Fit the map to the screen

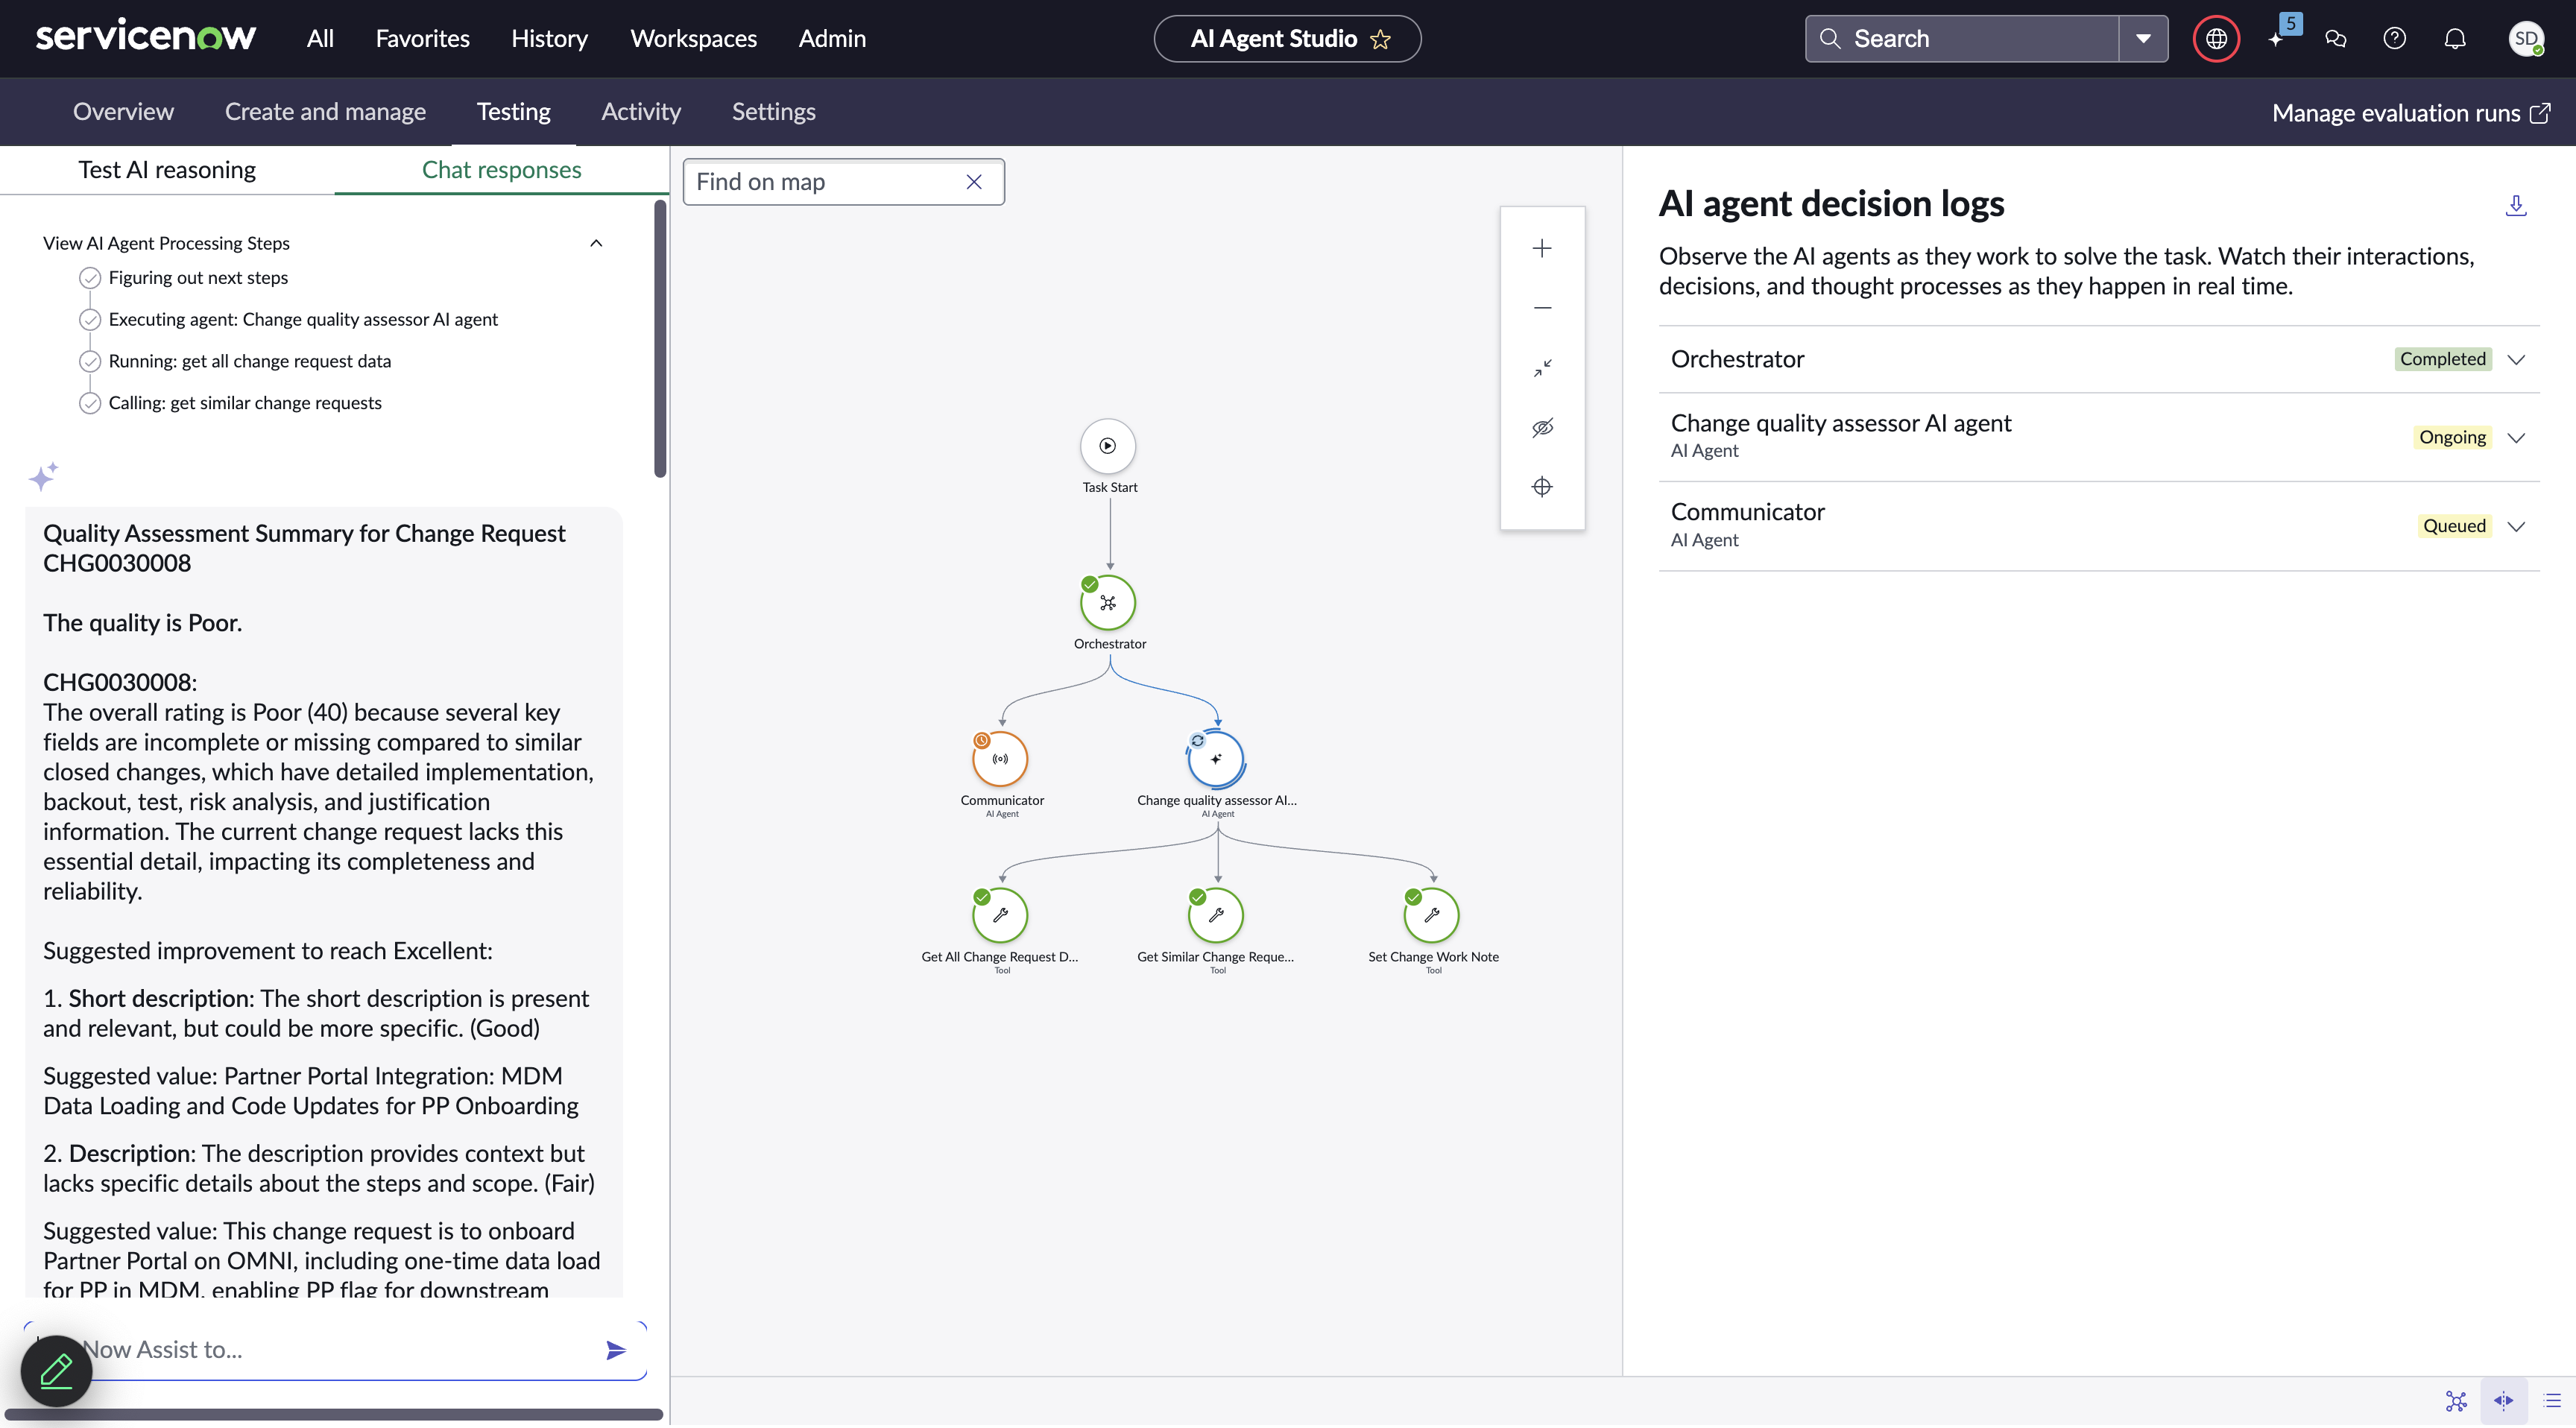coord(1542,368)
